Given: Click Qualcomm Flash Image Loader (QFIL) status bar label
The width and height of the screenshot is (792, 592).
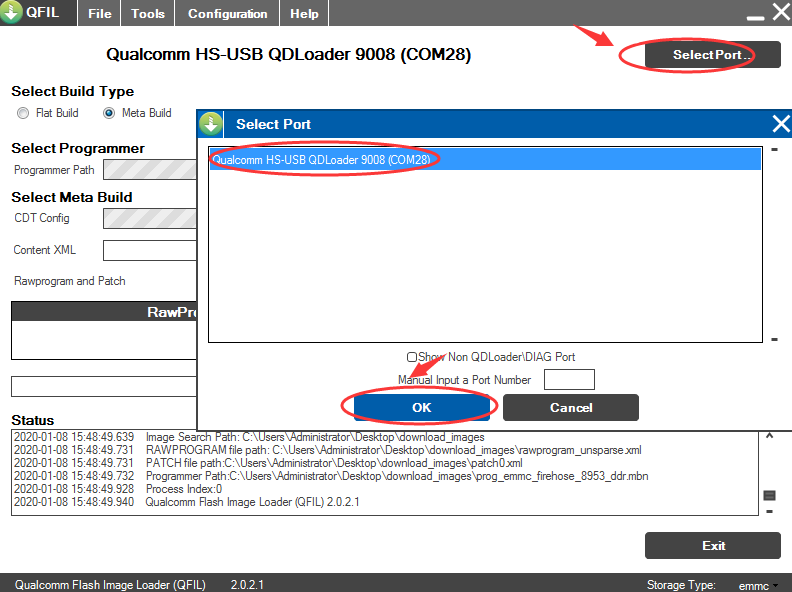Looking at the screenshot, I should point(110,584).
